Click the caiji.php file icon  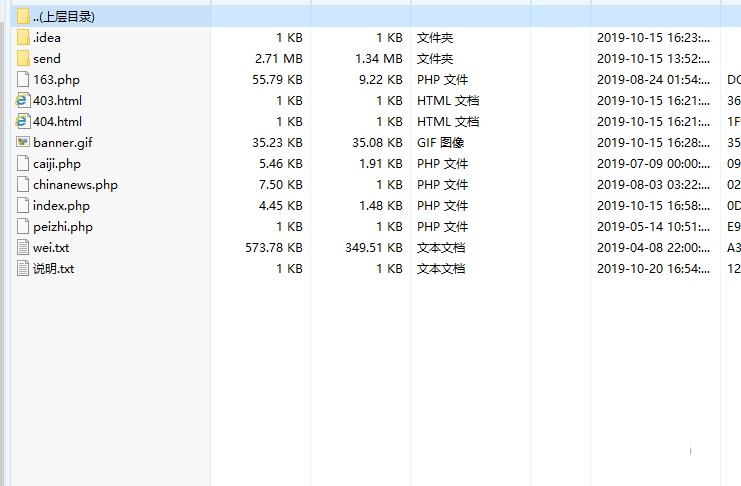point(23,164)
